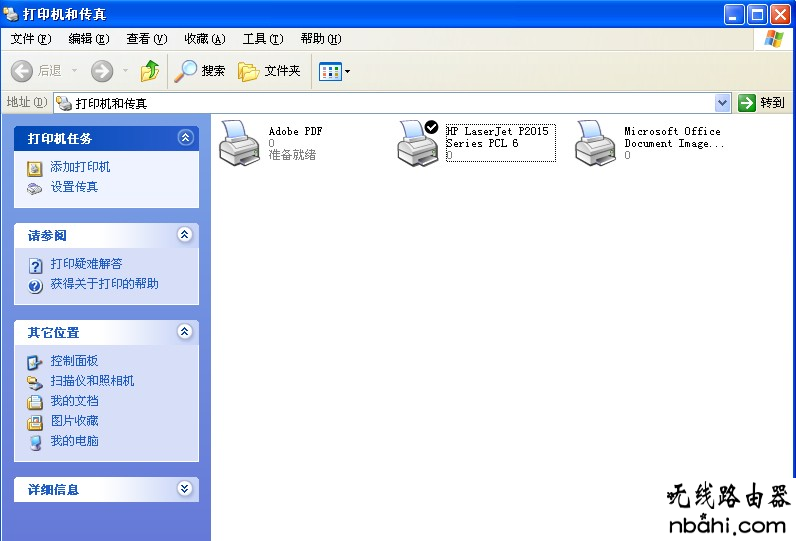The image size is (796, 541).
Task: Open the 控制面板 link
Action: [74, 361]
